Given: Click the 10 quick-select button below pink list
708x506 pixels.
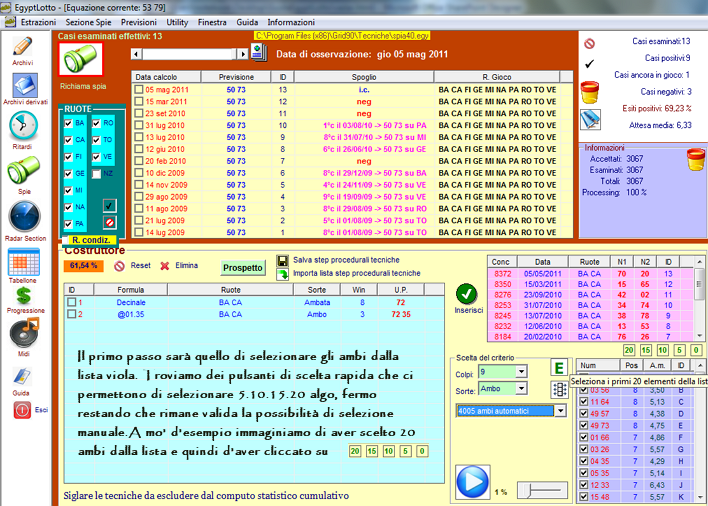Looking at the screenshot, I should coord(663,350).
